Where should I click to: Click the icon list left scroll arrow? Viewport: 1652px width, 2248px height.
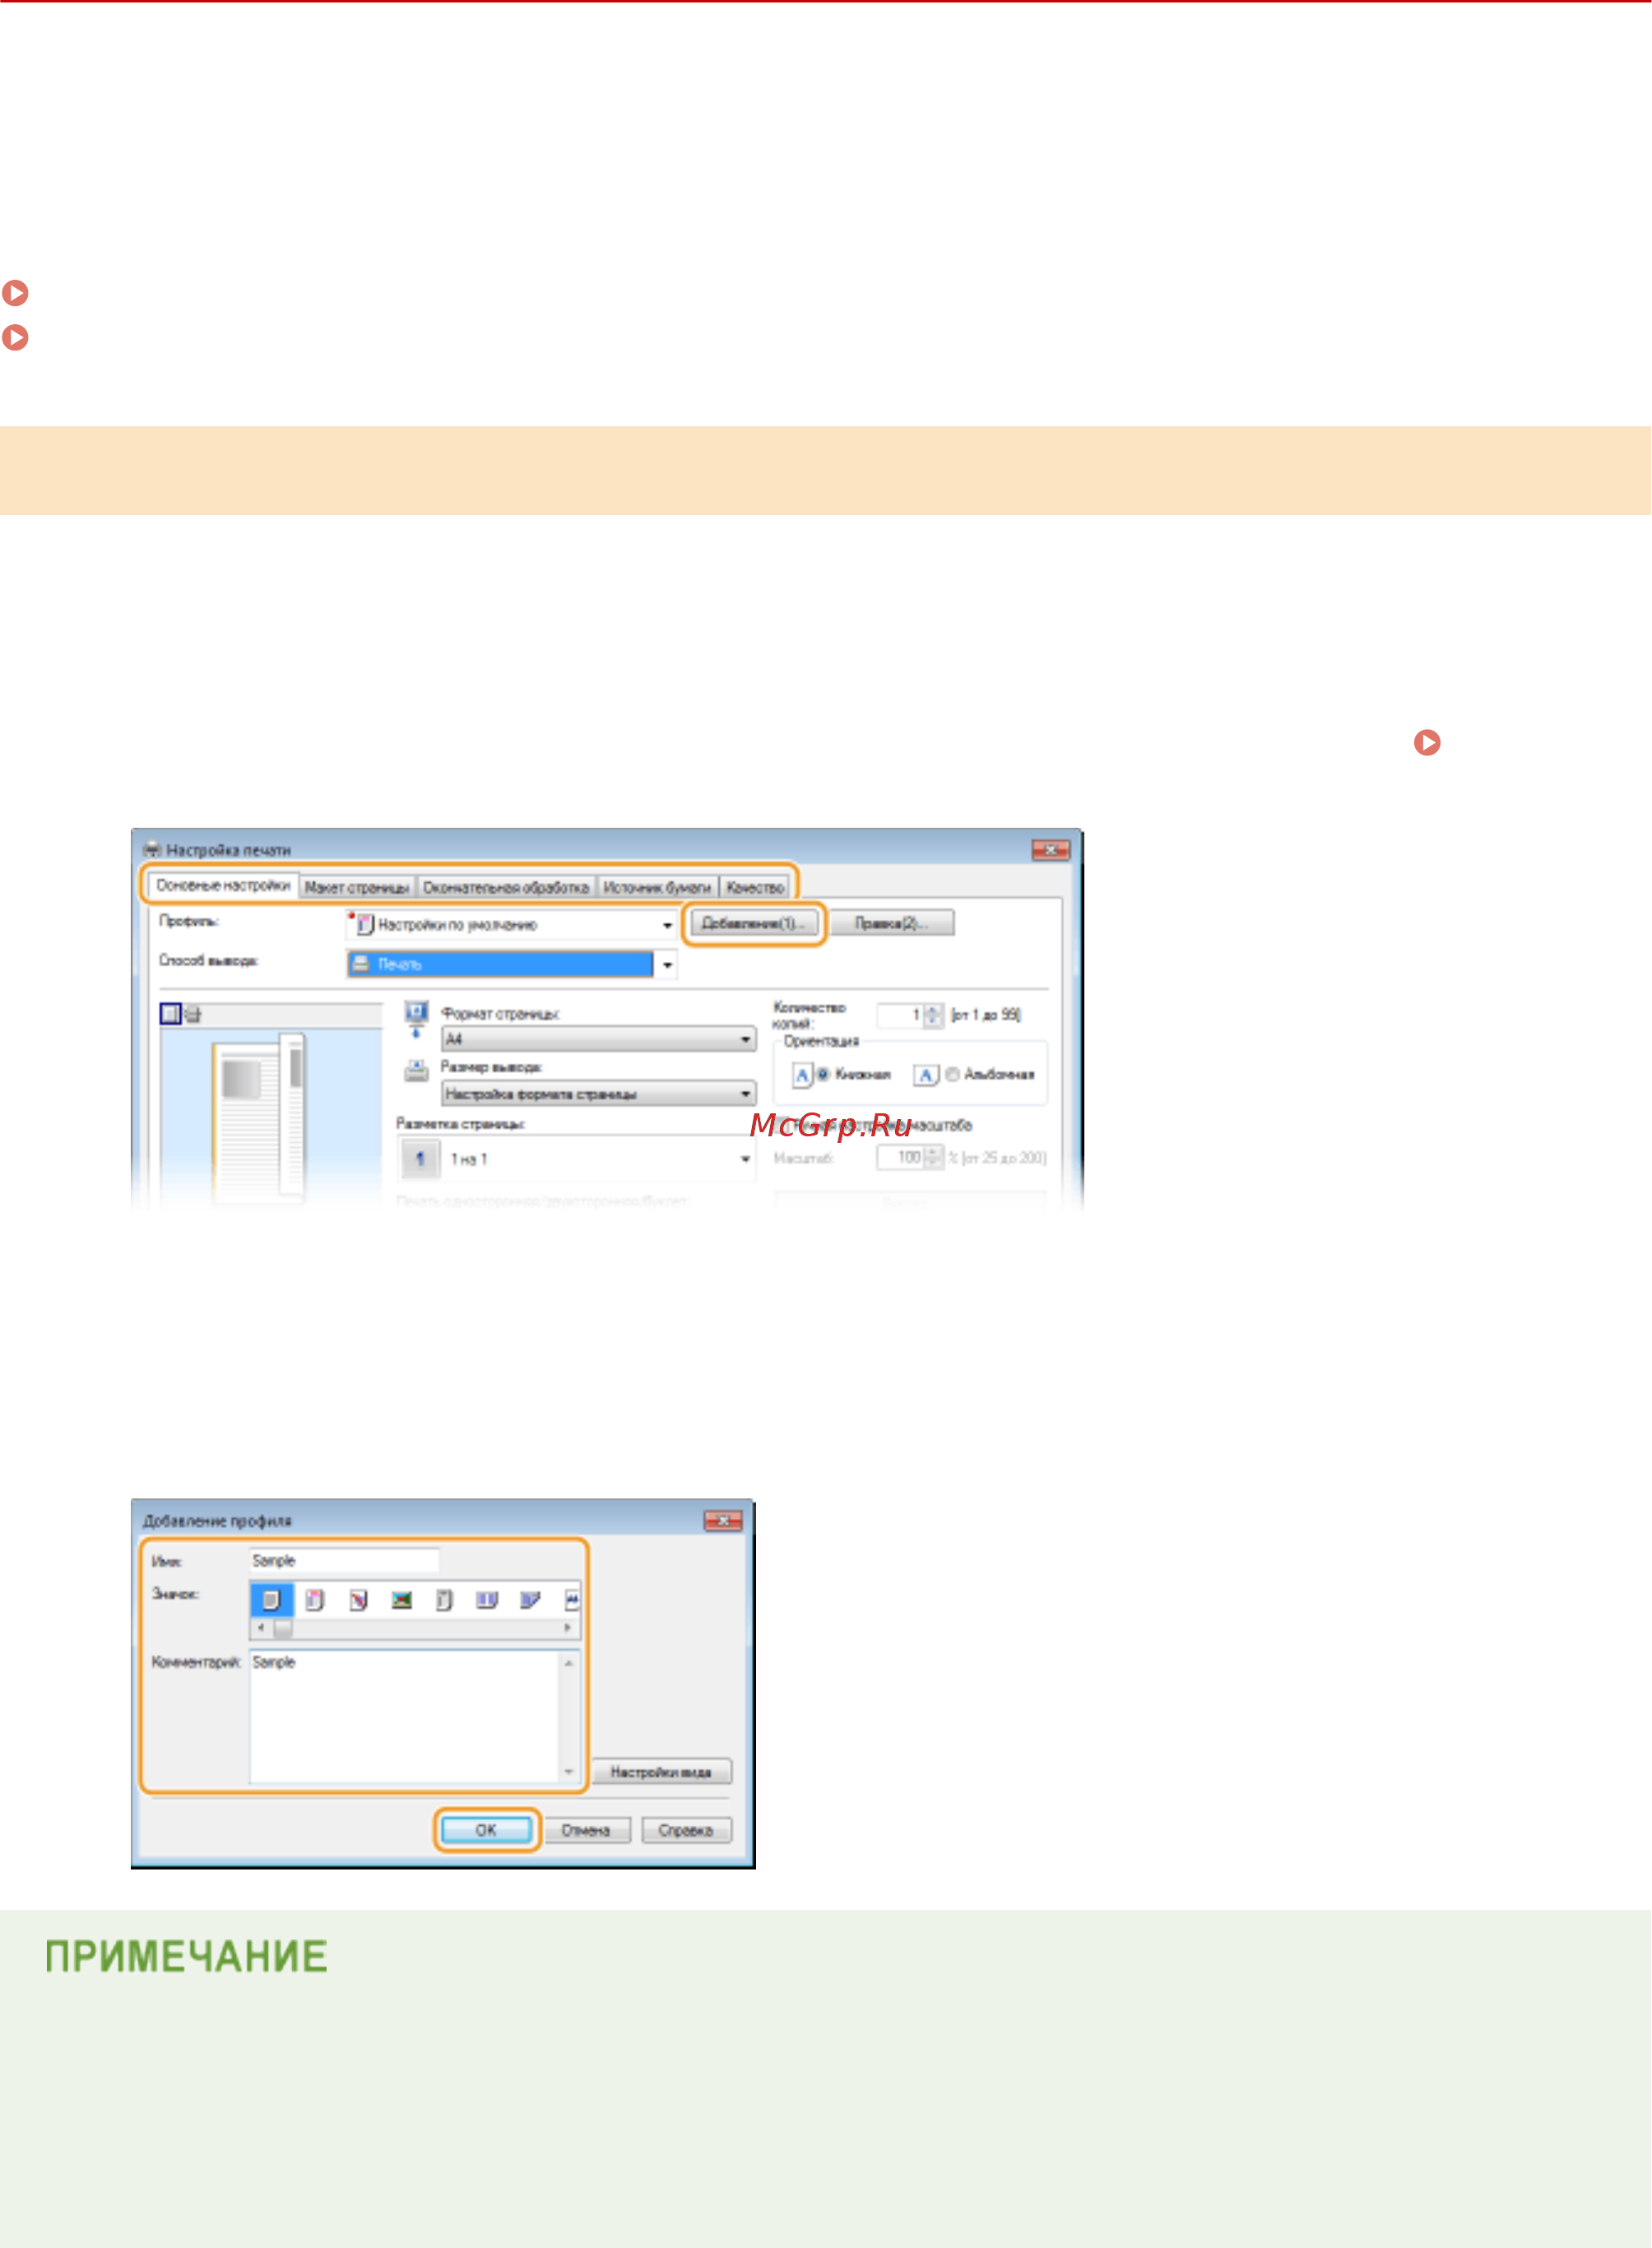260,1629
